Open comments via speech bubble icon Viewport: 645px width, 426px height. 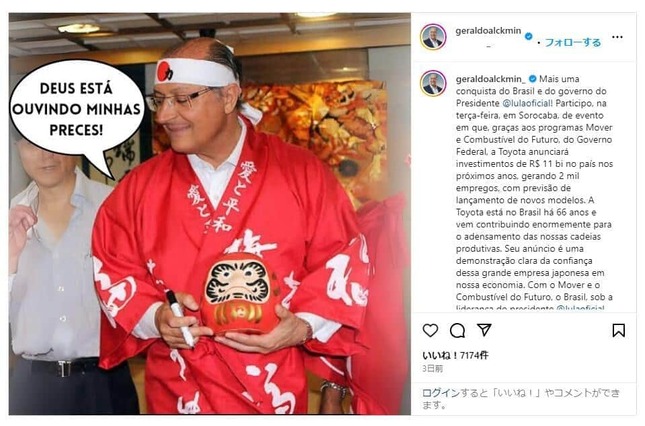click(x=457, y=330)
